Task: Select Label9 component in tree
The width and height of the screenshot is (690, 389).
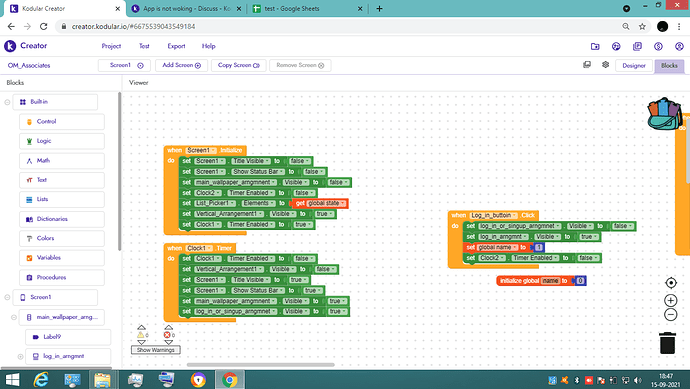Action: pos(68,337)
